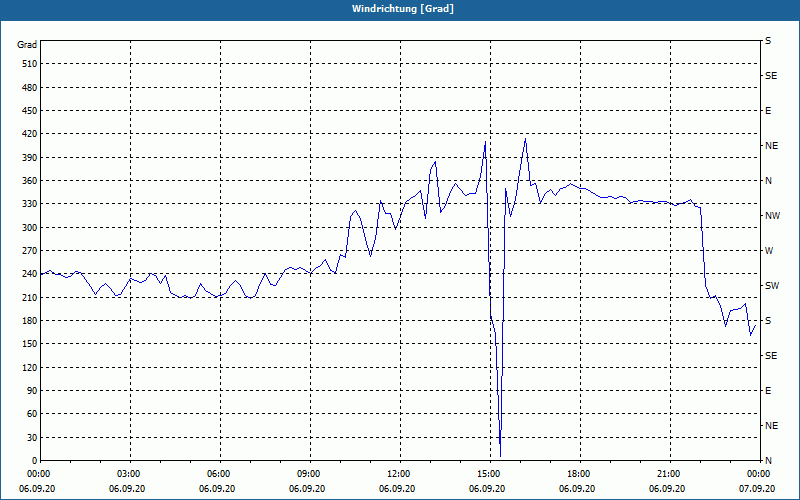Click the NW compass label
The height and width of the screenshot is (500, 800).
point(772,216)
